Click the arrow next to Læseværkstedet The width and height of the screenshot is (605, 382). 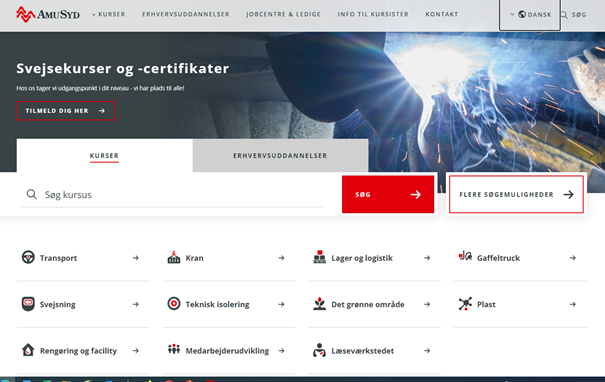[x=427, y=351]
